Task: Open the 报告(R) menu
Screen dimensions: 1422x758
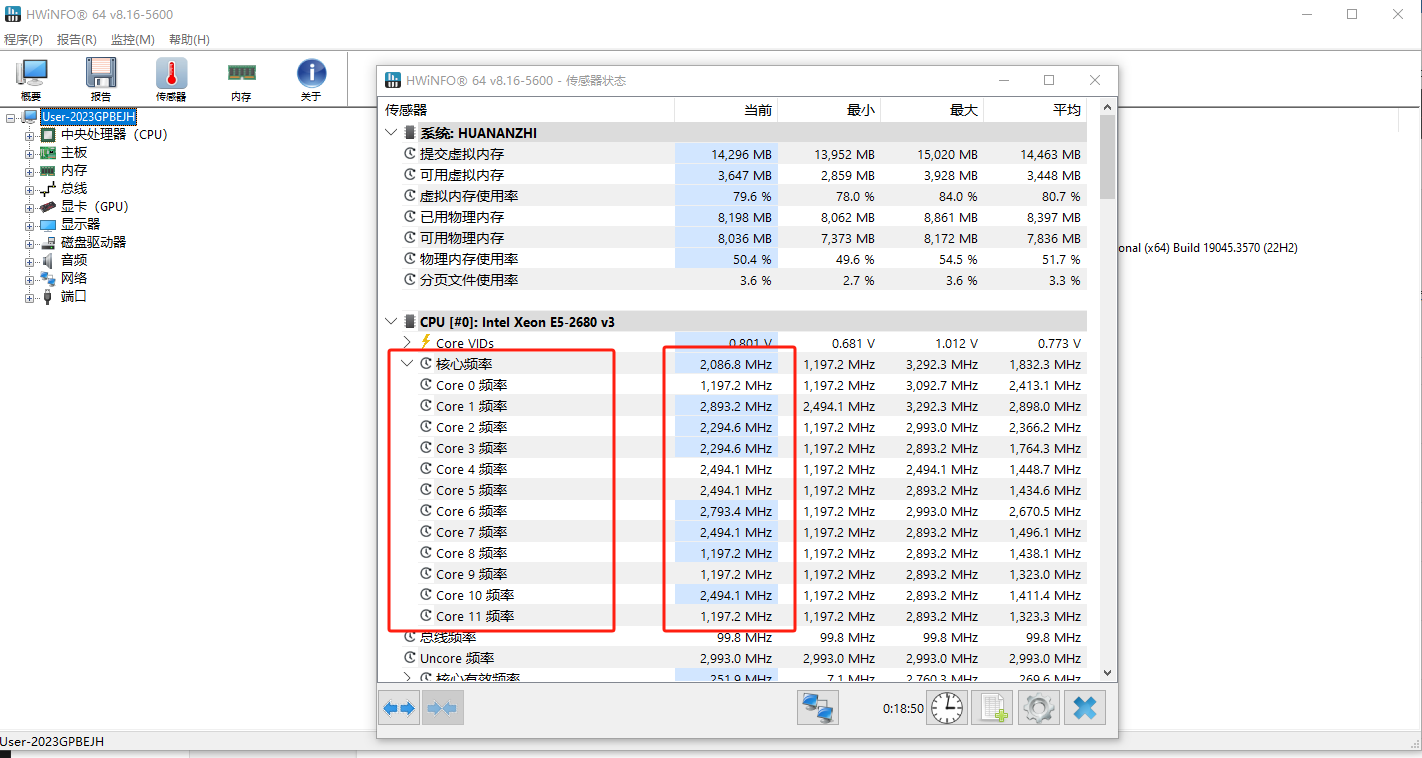Action: pos(77,40)
